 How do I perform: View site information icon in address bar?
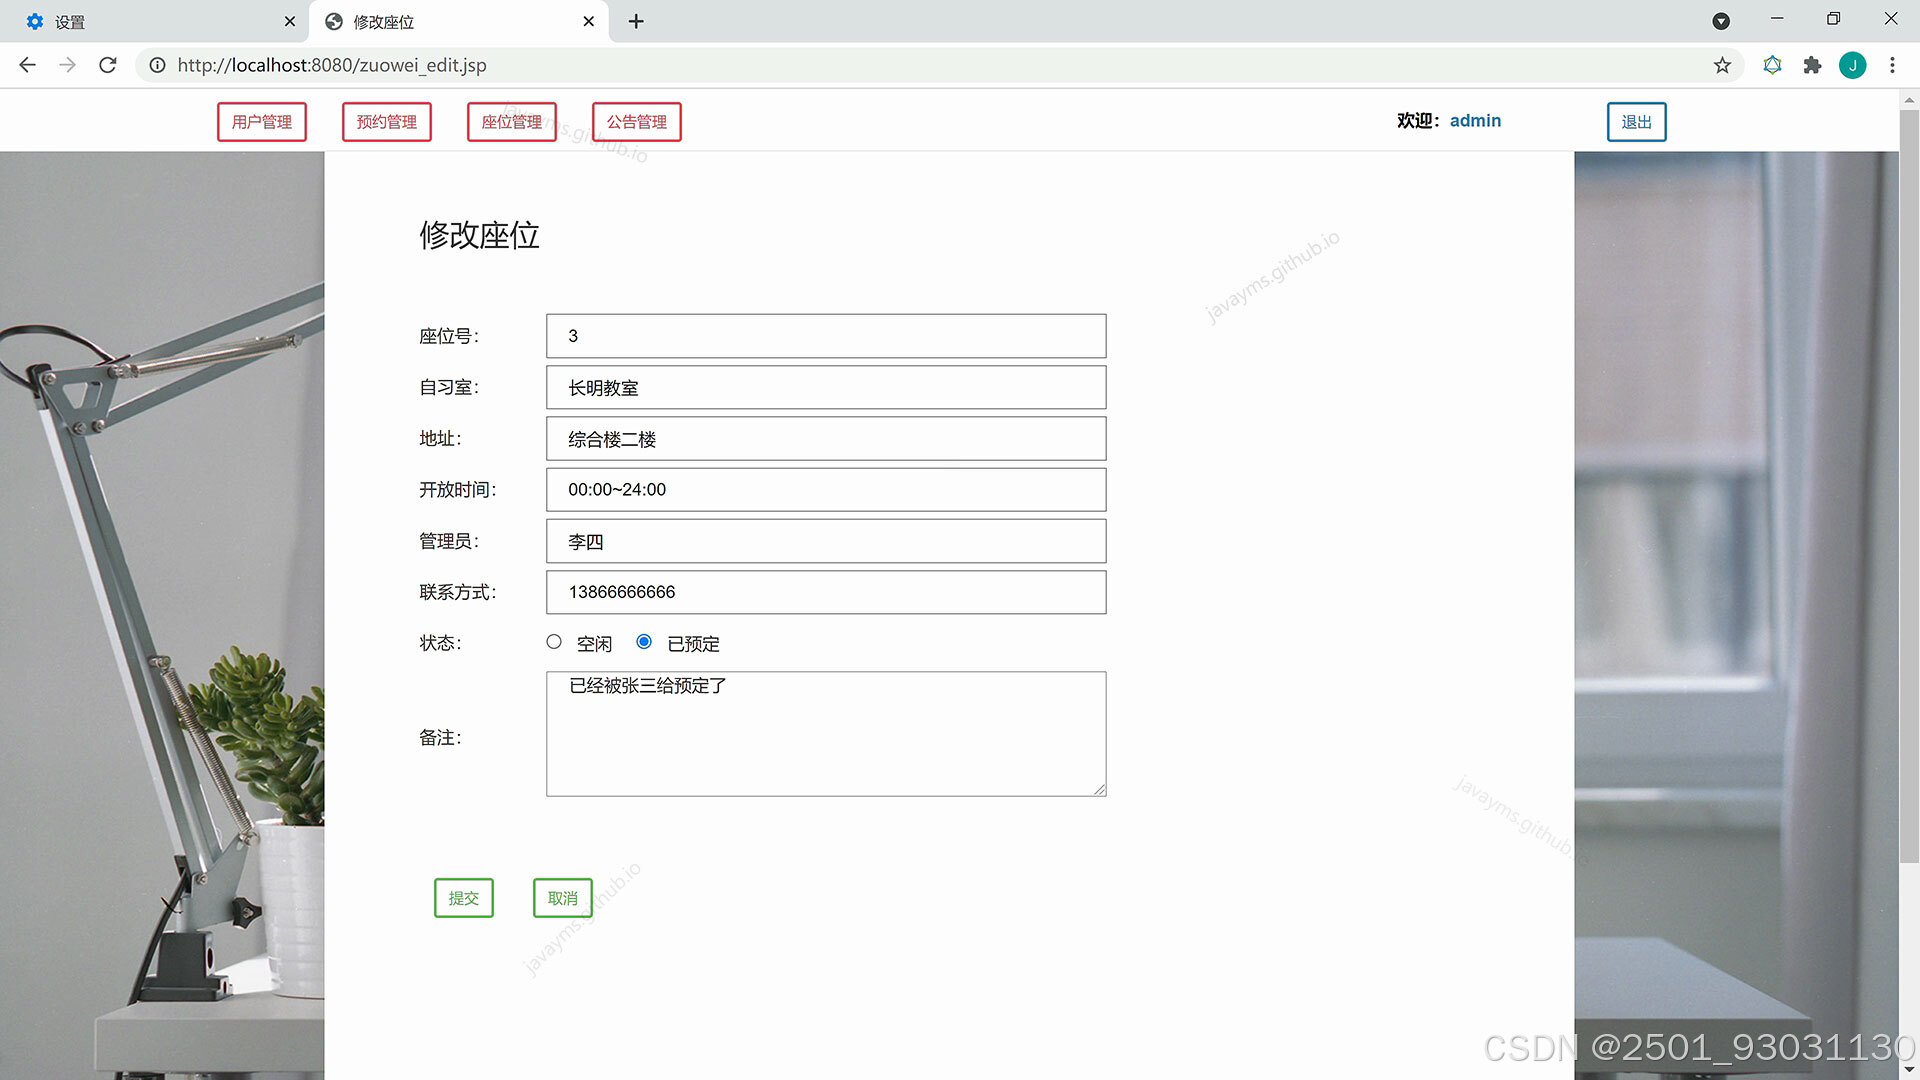click(157, 65)
